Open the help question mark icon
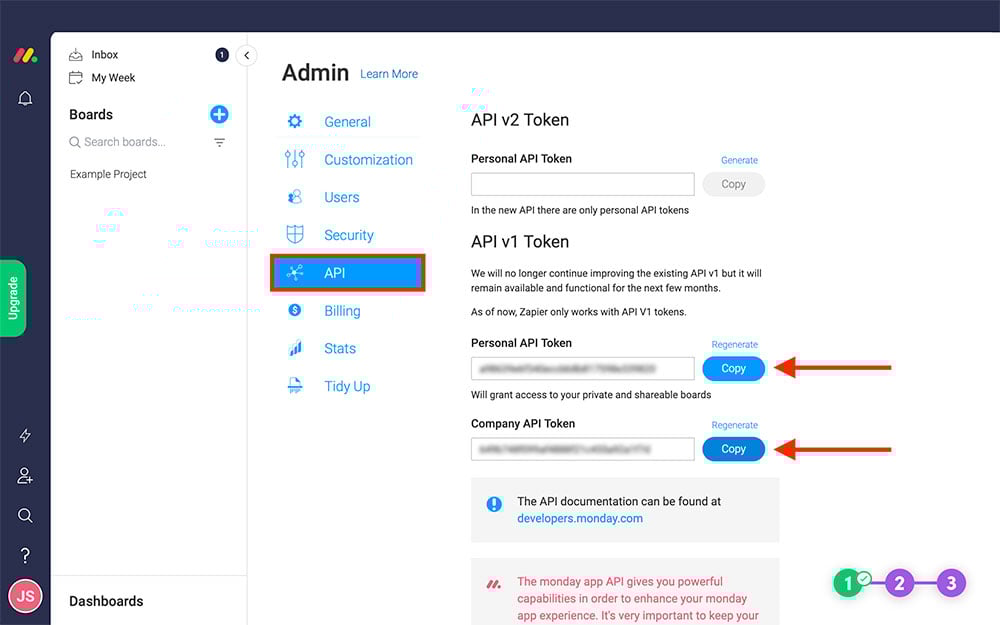The width and height of the screenshot is (1000, 625). pyautogui.click(x=25, y=556)
